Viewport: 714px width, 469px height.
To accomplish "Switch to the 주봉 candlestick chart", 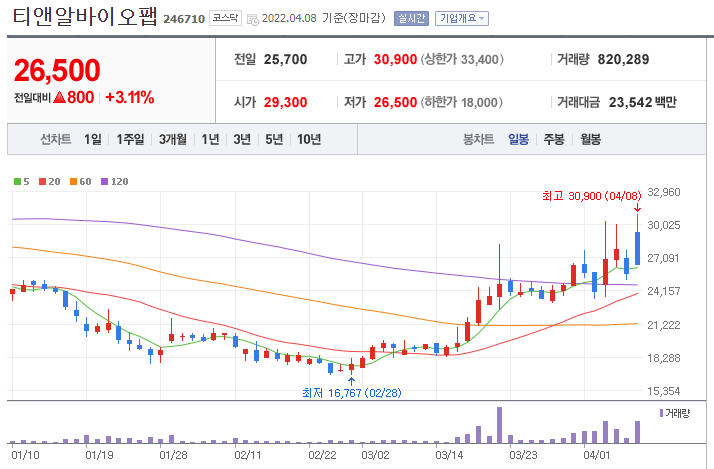I will point(554,139).
